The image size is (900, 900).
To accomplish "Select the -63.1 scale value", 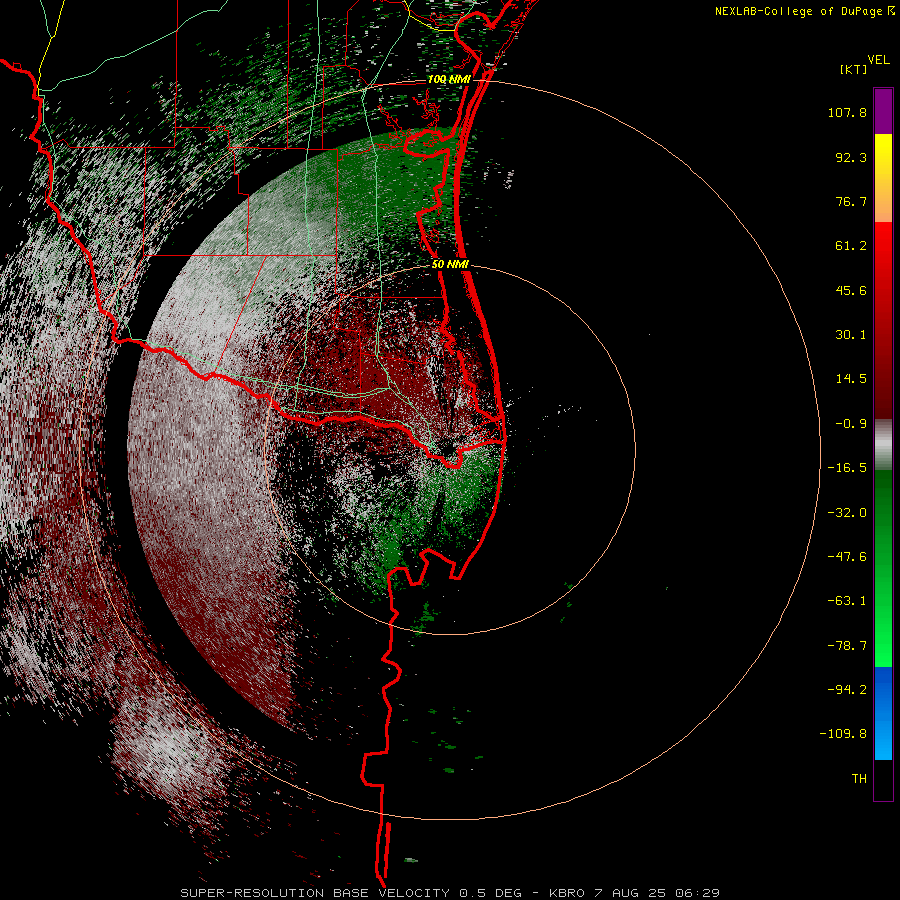I will [x=847, y=601].
